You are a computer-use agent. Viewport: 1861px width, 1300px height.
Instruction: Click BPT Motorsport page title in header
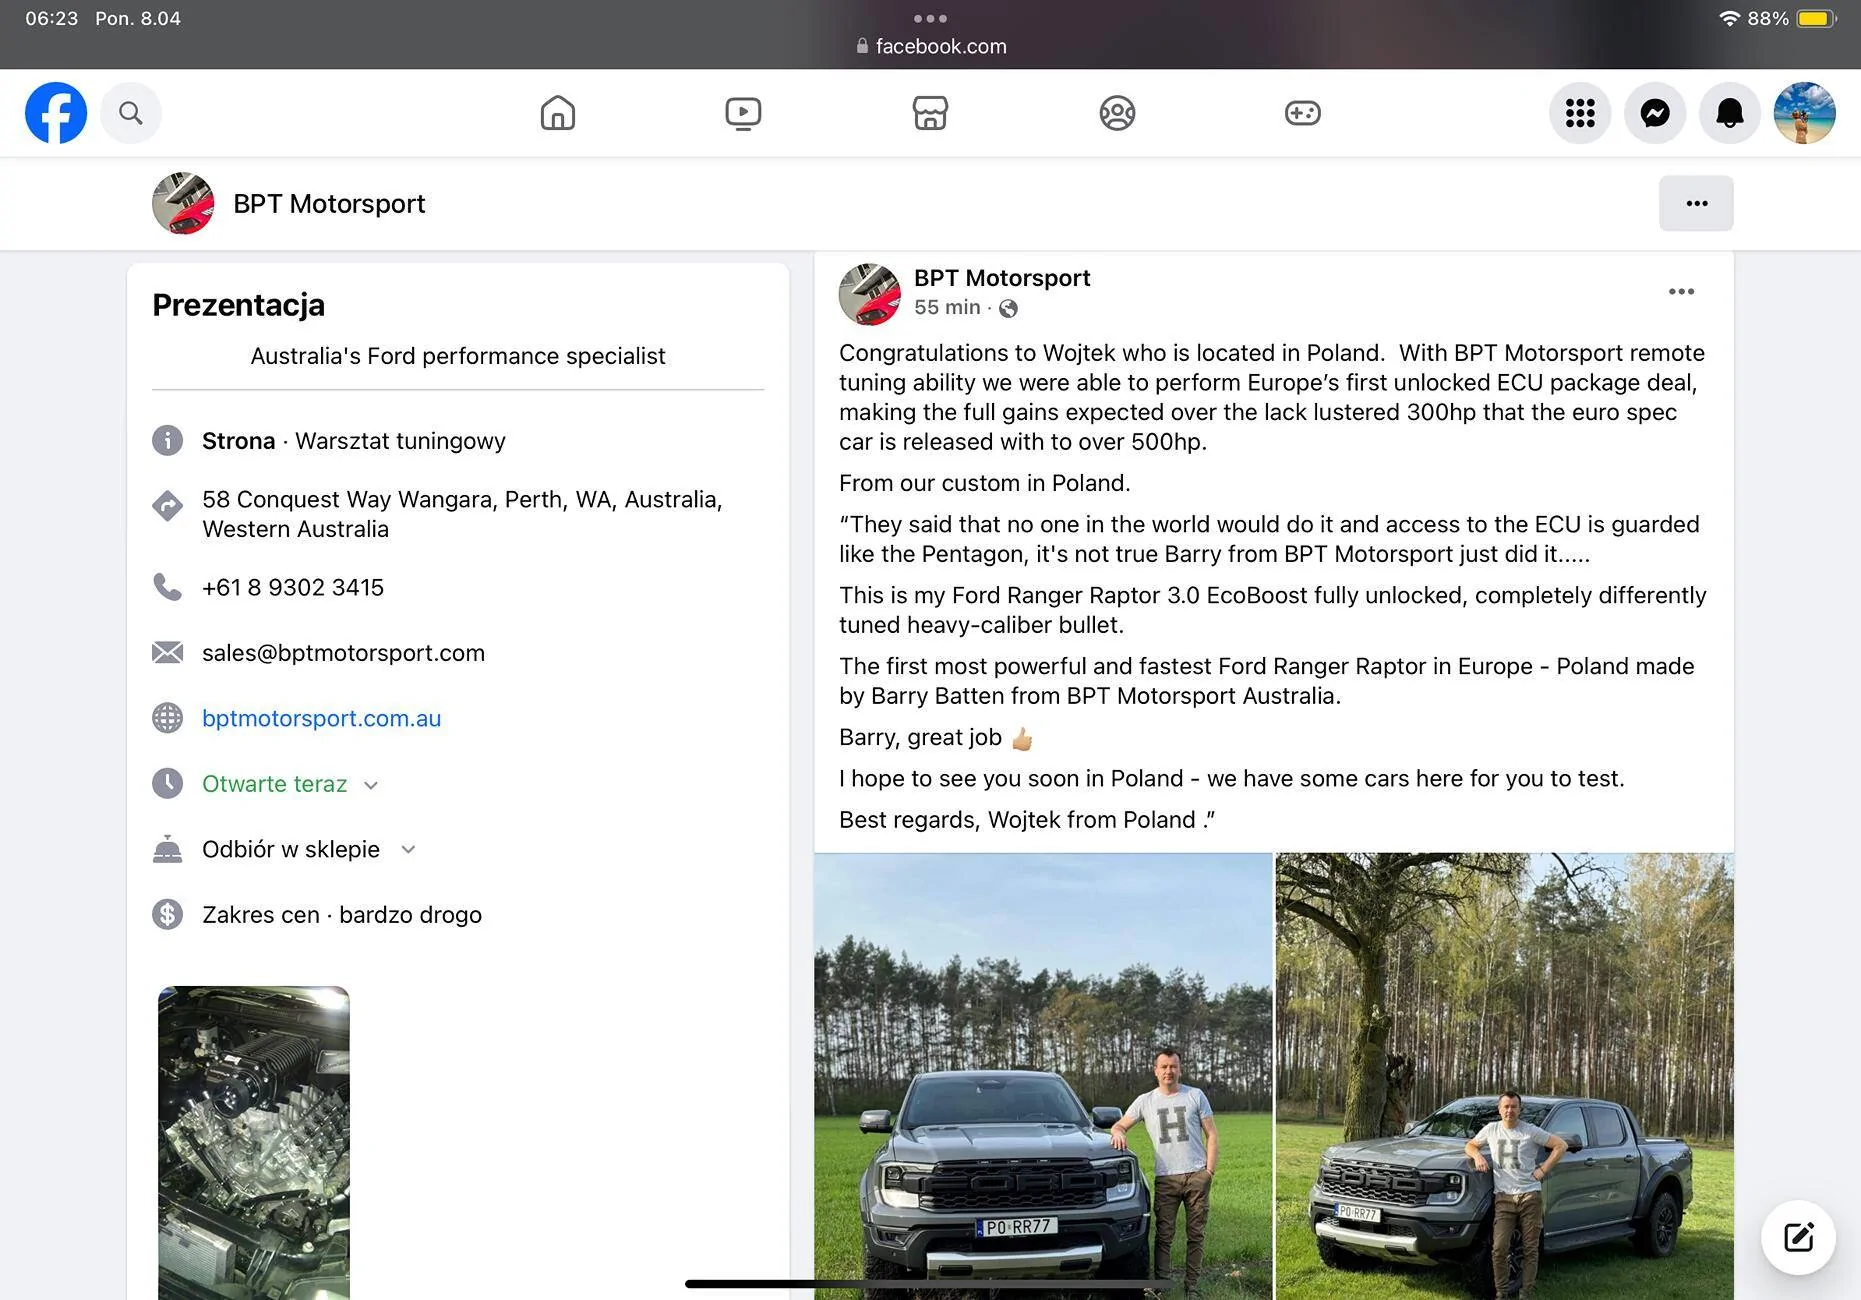point(329,204)
